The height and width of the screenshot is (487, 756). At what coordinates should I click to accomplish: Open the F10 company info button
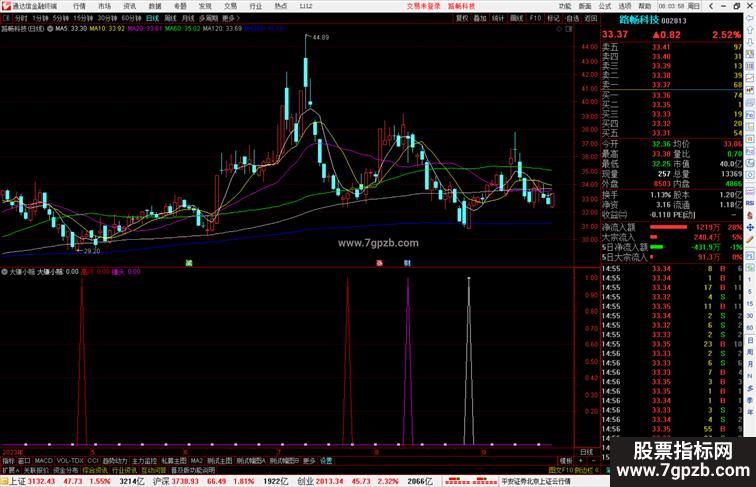tap(535, 18)
